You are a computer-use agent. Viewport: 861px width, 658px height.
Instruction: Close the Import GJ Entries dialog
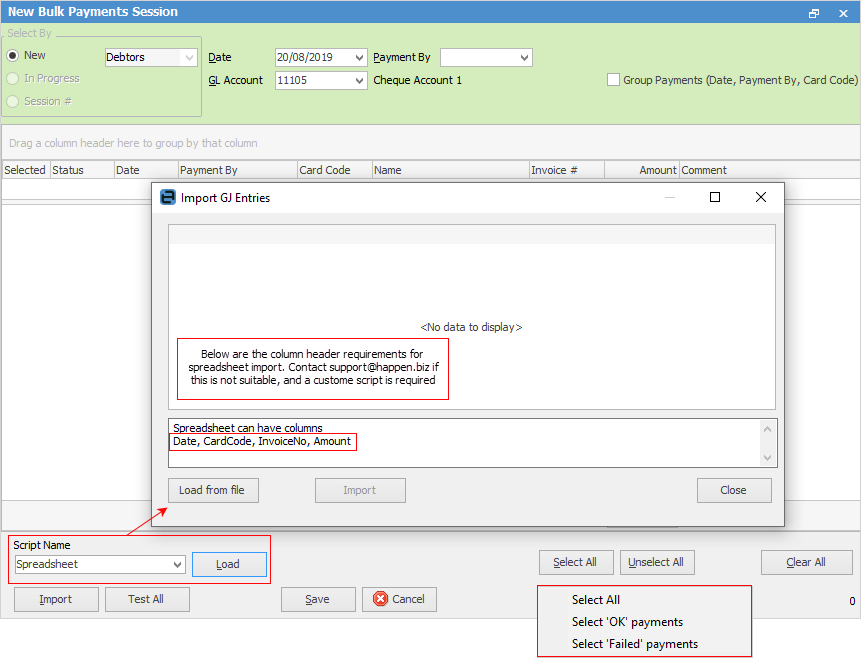pyautogui.click(x=761, y=197)
